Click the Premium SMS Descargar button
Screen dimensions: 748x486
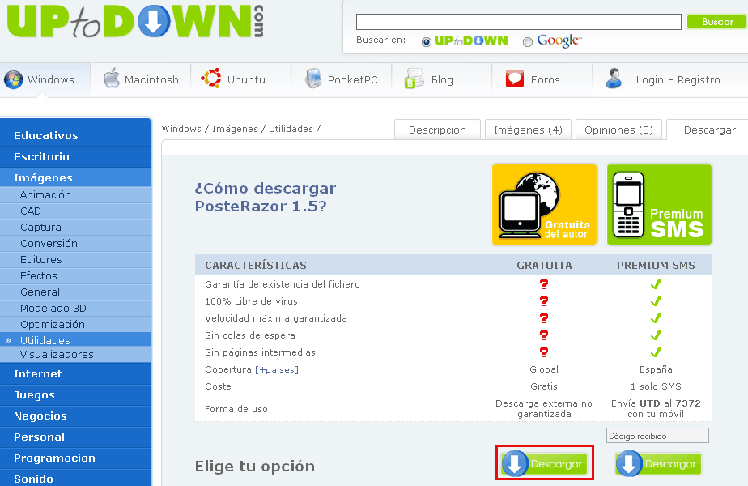click(658, 464)
